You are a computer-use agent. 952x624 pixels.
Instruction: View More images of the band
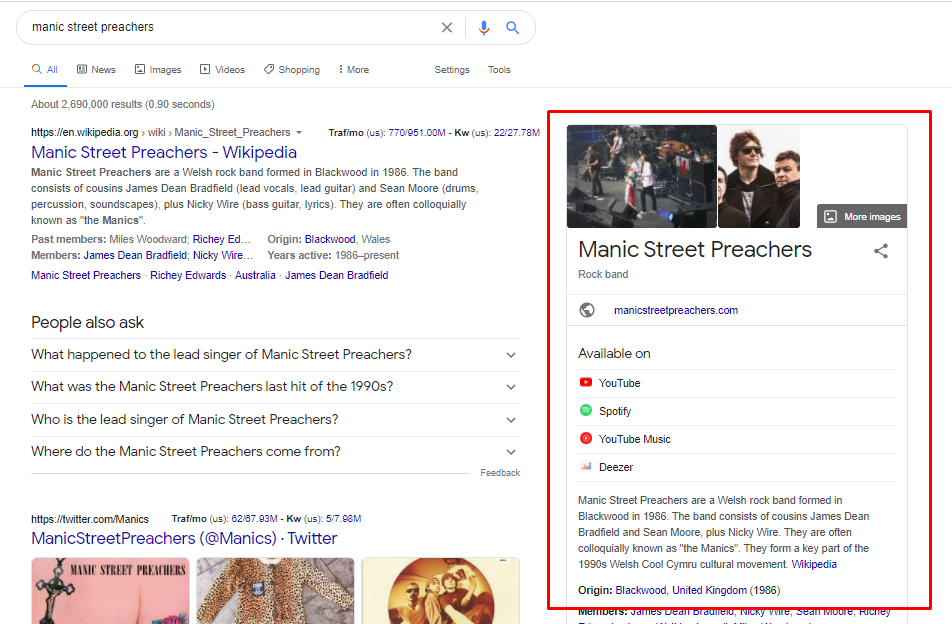tap(862, 217)
